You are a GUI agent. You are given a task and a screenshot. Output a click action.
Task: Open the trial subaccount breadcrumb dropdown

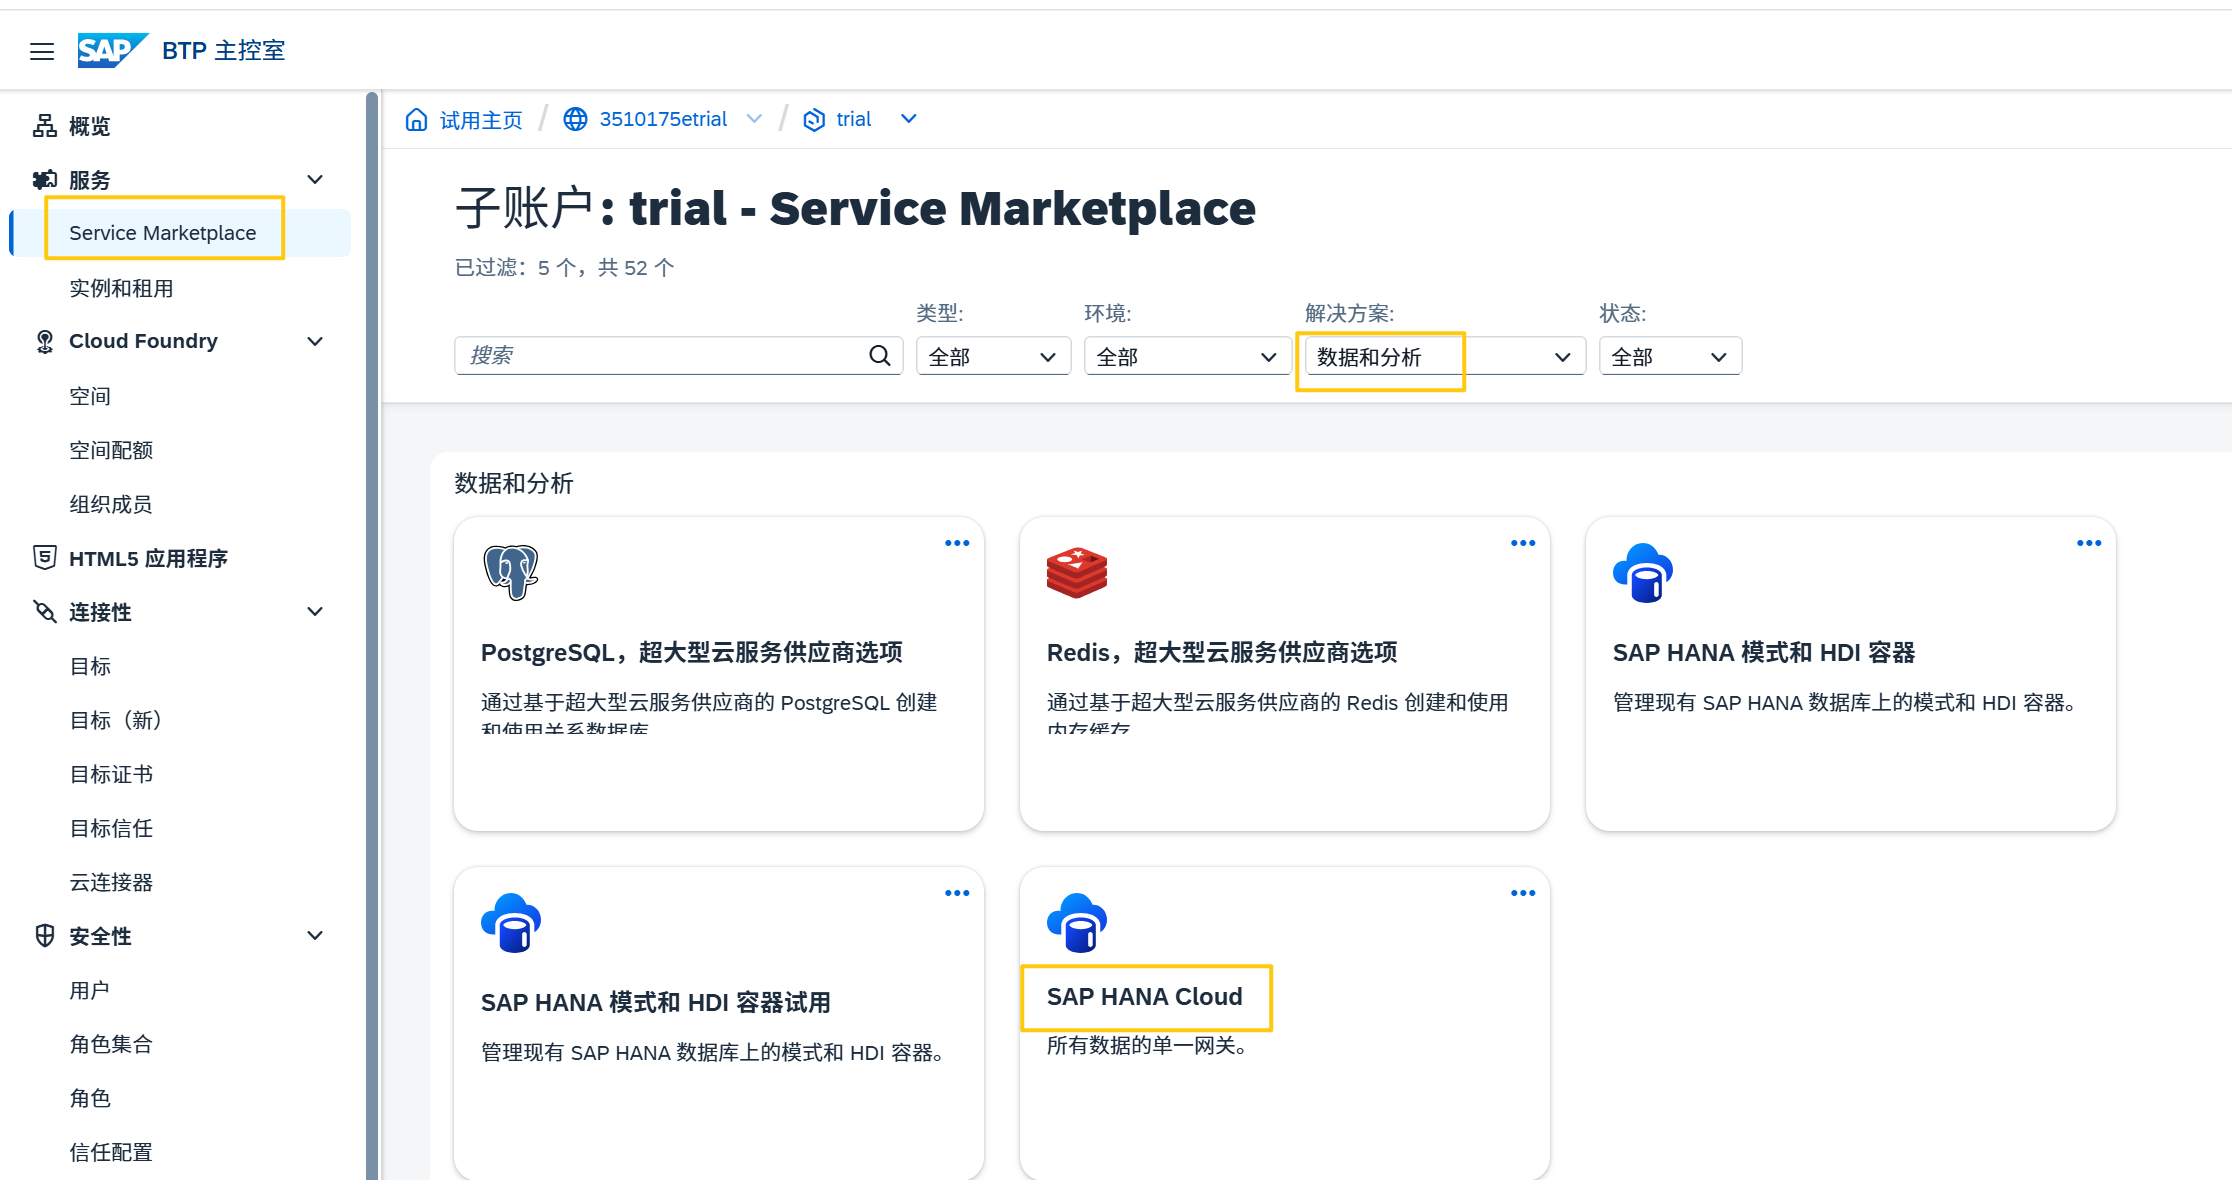click(x=909, y=120)
